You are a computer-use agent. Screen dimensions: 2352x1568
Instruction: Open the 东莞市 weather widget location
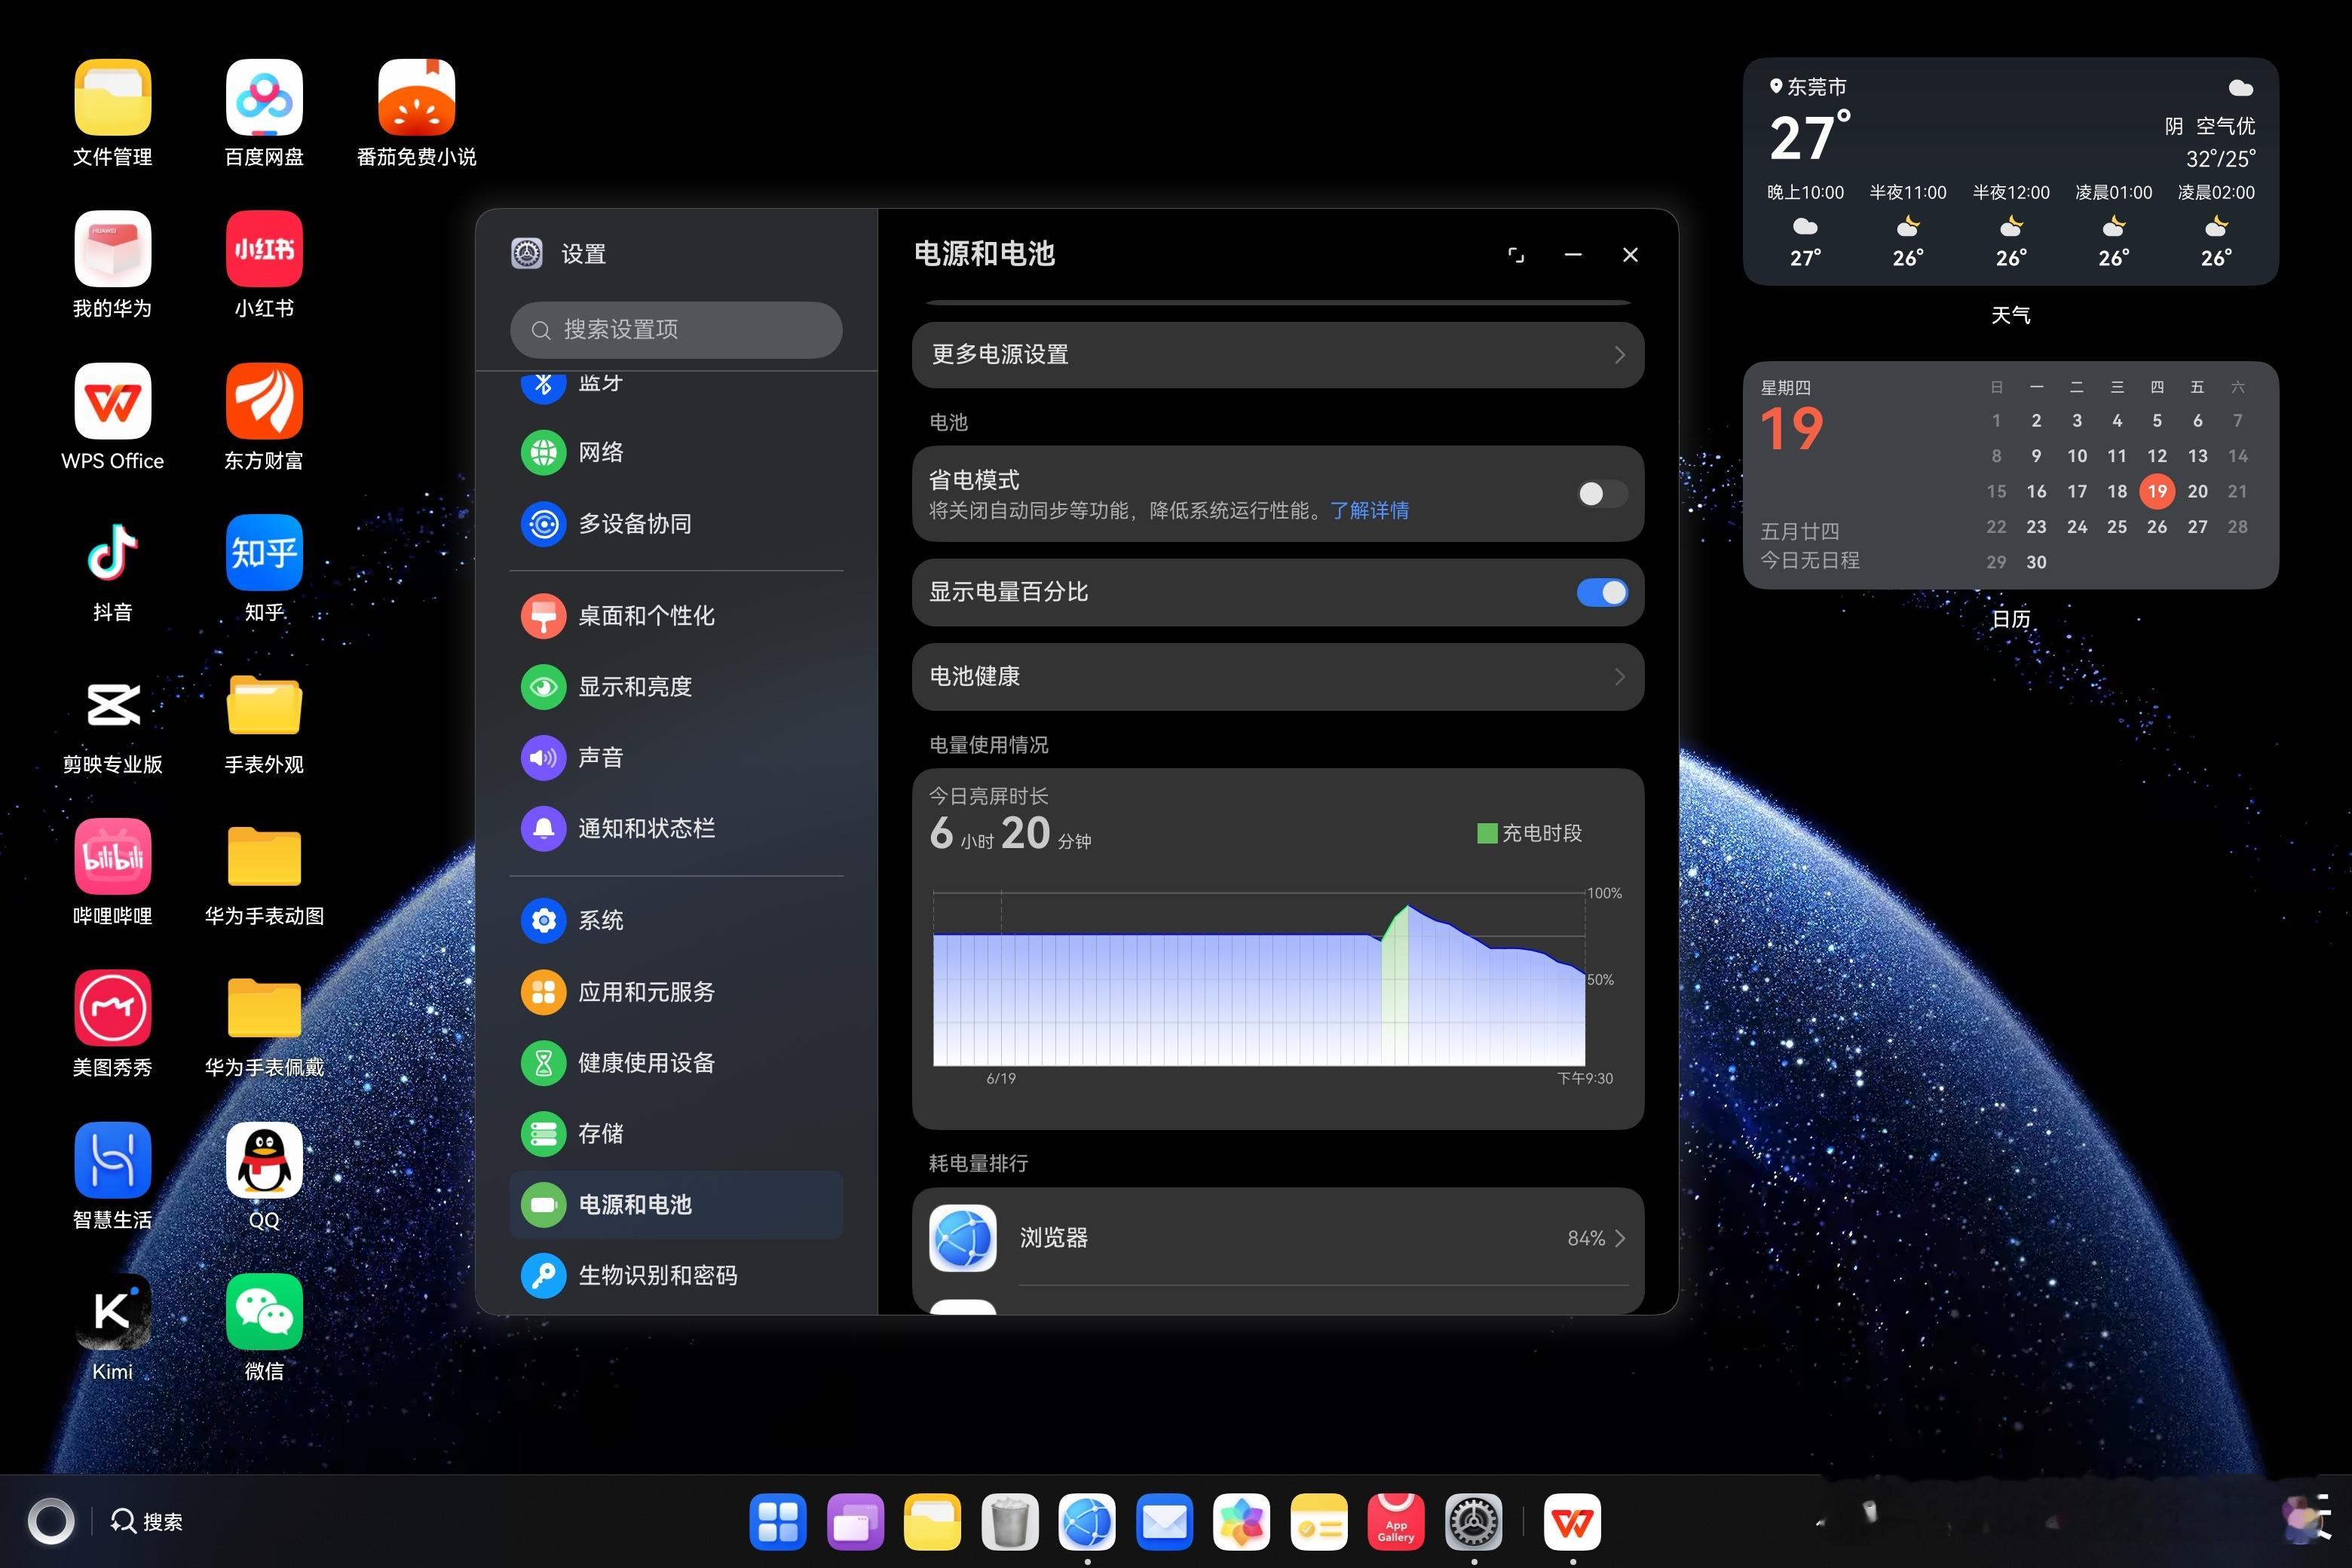tap(1808, 87)
